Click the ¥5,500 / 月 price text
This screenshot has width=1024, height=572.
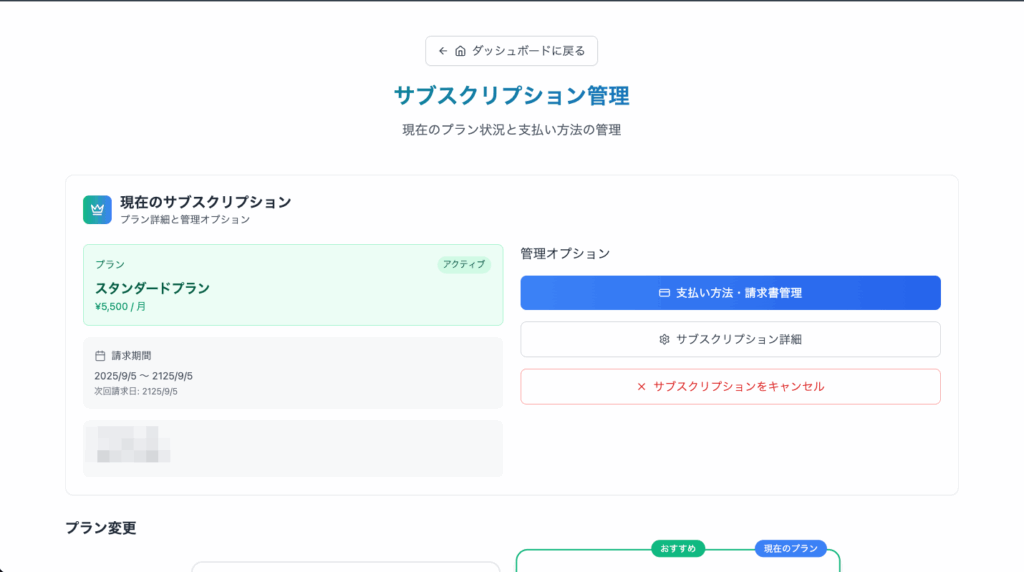click(x=120, y=307)
